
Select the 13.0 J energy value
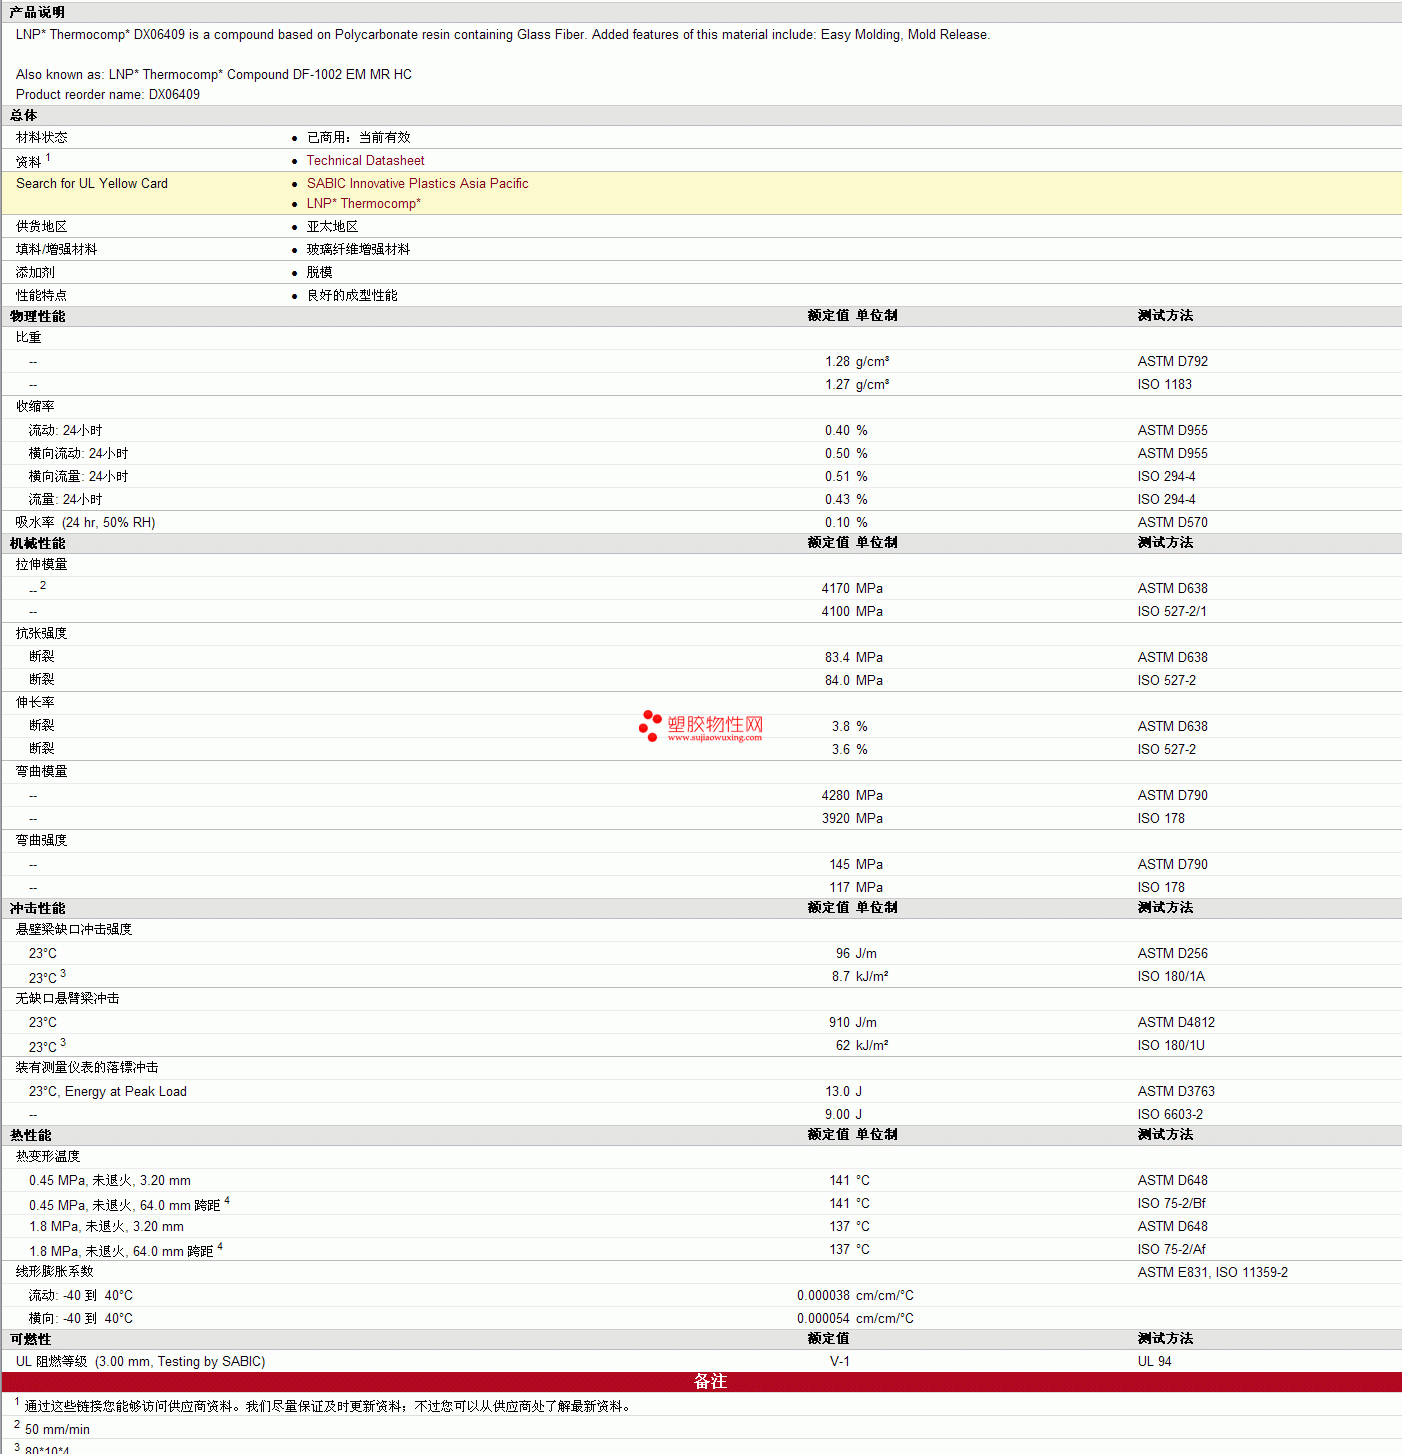pyautogui.click(x=844, y=1091)
